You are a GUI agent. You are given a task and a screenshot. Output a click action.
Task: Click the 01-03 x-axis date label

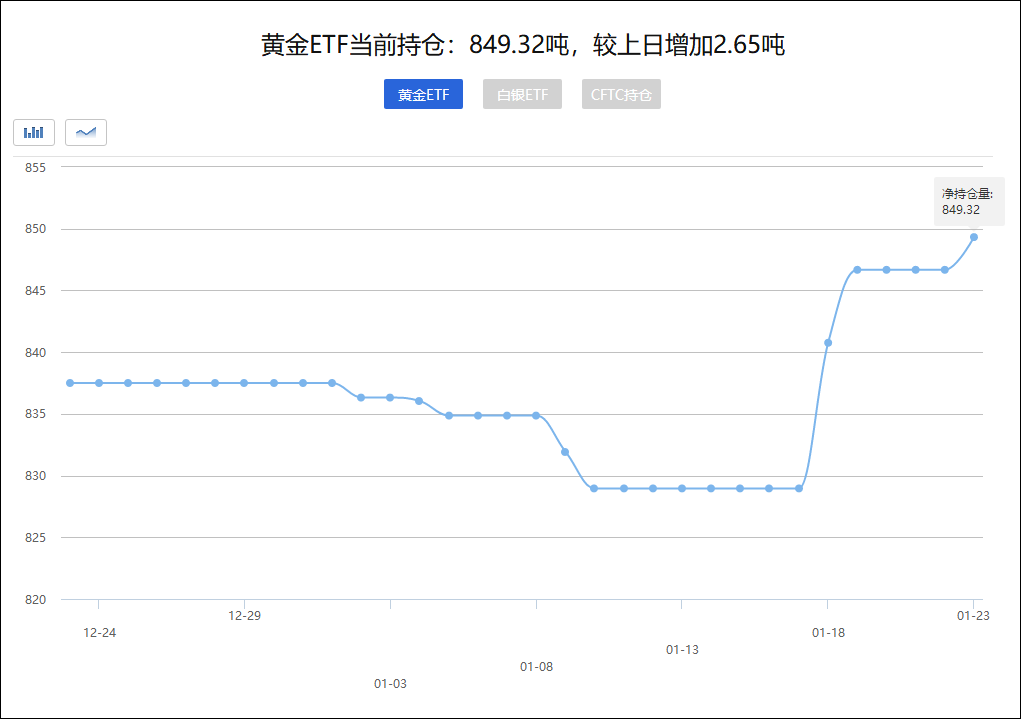[x=390, y=684]
